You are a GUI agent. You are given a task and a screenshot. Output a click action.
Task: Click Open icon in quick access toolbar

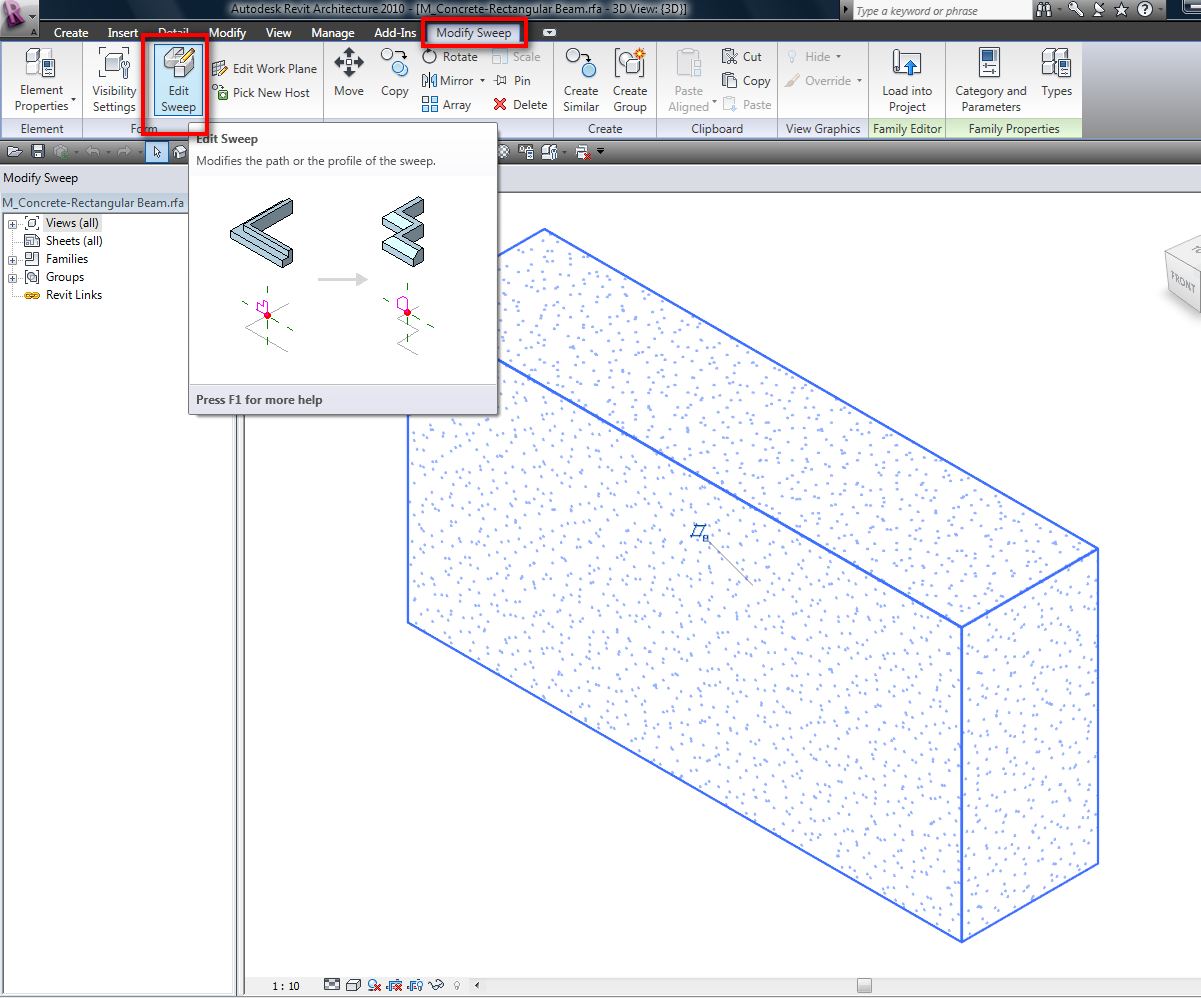coord(14,152)
